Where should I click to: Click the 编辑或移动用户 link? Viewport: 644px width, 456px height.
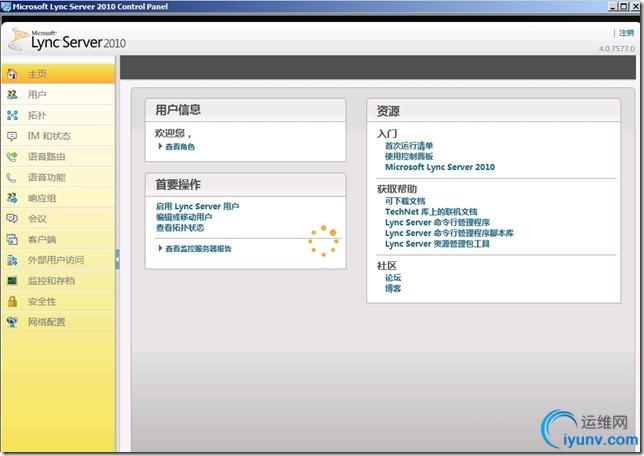pos(184,217)
